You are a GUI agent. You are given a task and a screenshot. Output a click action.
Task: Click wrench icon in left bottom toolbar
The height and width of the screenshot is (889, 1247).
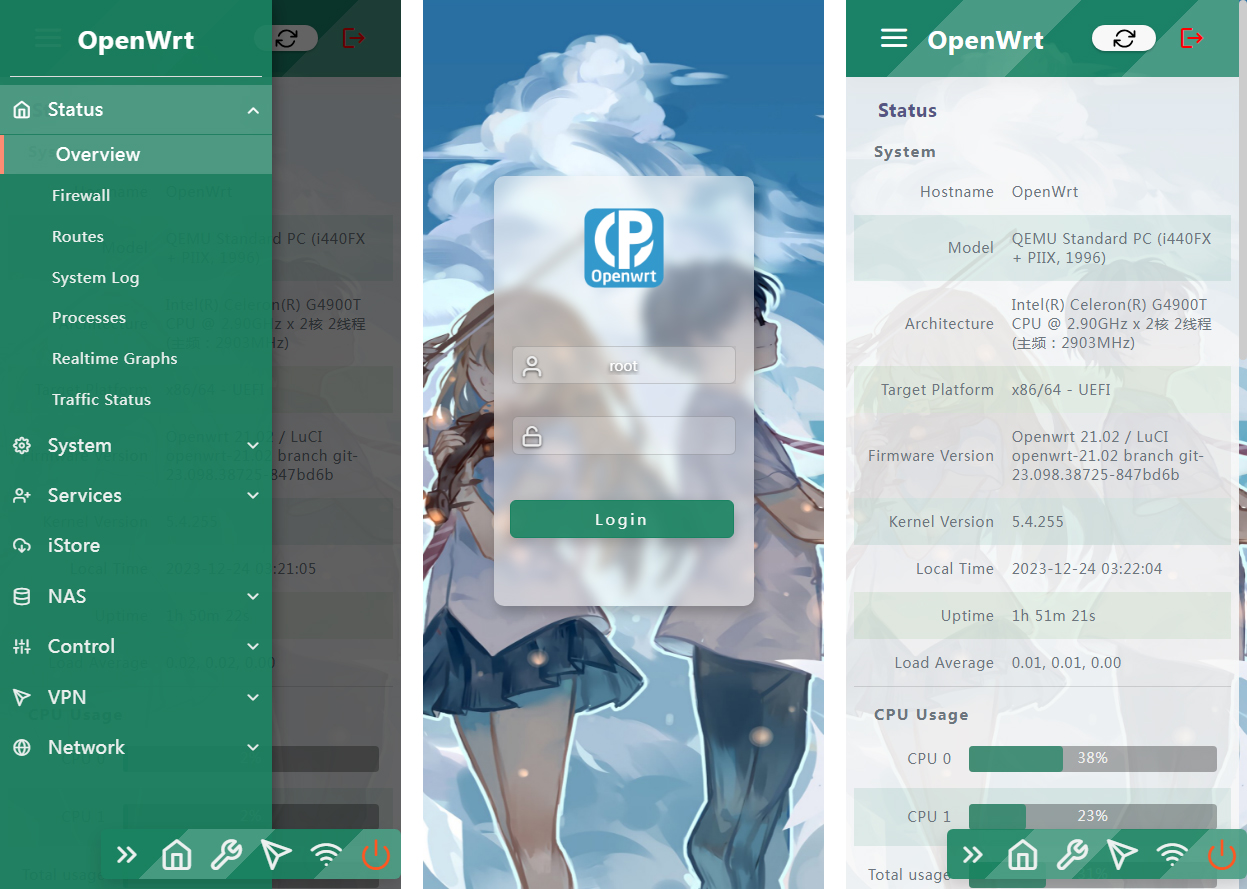coord(226,855)
